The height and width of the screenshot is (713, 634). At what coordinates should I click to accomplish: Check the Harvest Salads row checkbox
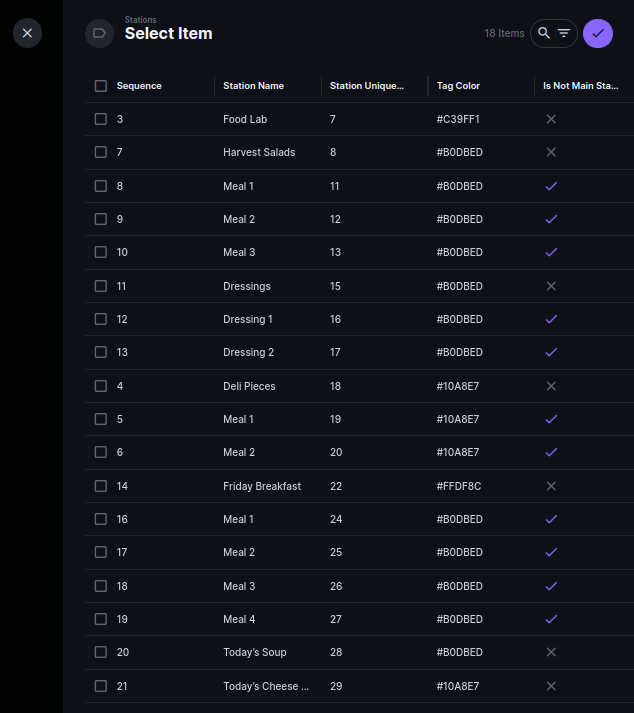pyautogui.click(x=101, y=152)
